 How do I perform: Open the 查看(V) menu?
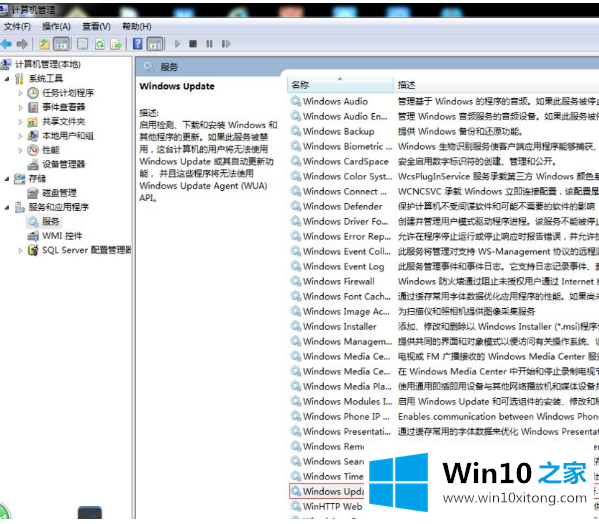click(x=96, y=26)
